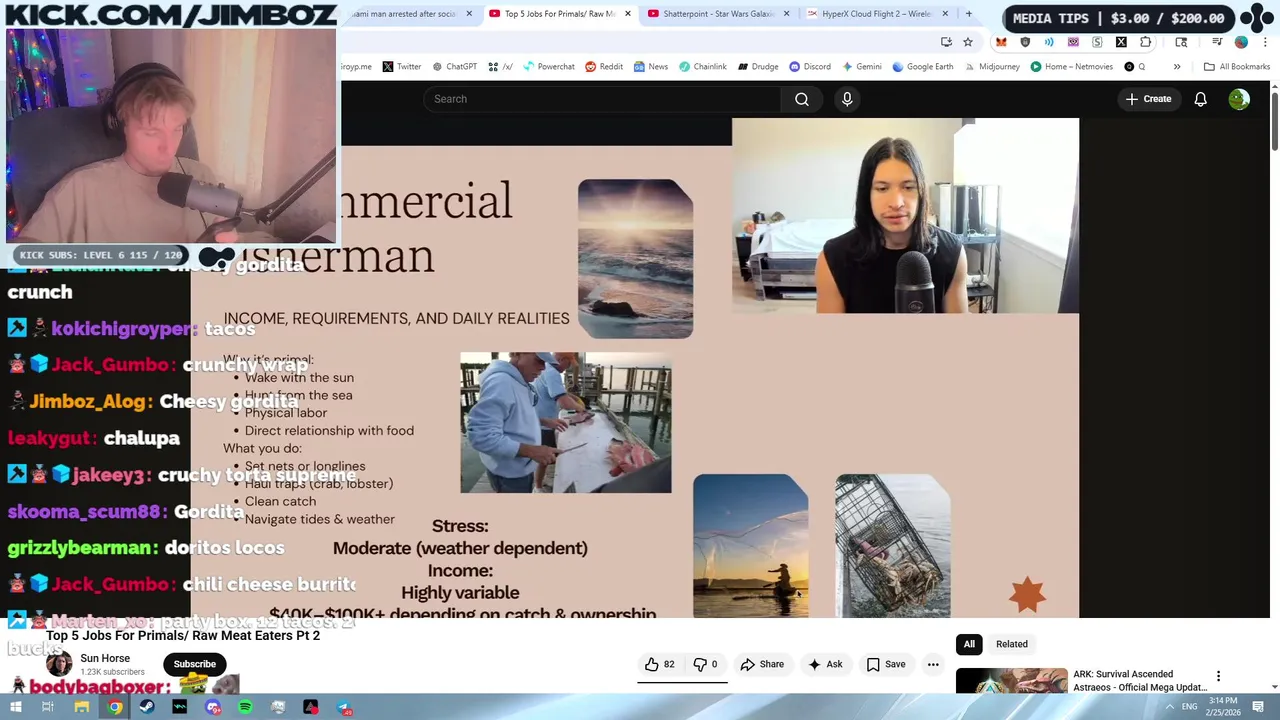Focus the YouTube Search field
Viewport: 1280px width, 720px height.
click(x=602, y=99)
